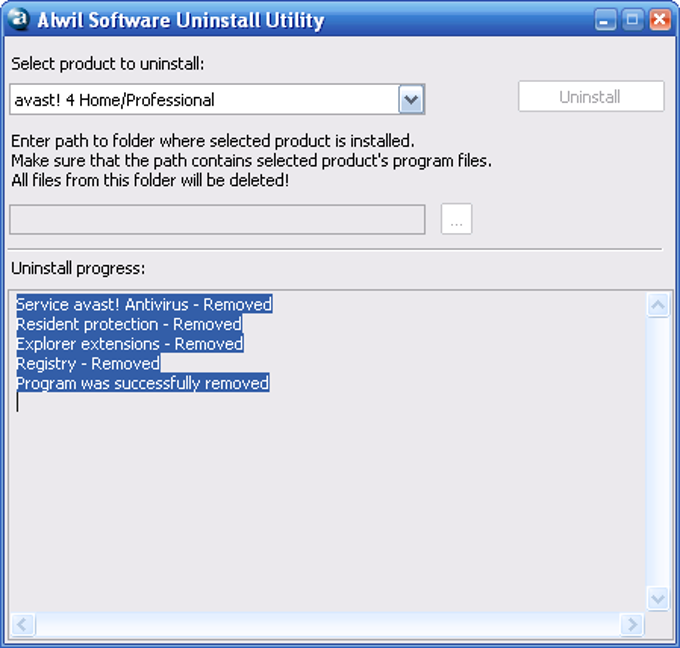Viewport: 680px width, 648px height.
Task: Click the Uninstall button
Action: pyautogui.click(x=591, y=96)
